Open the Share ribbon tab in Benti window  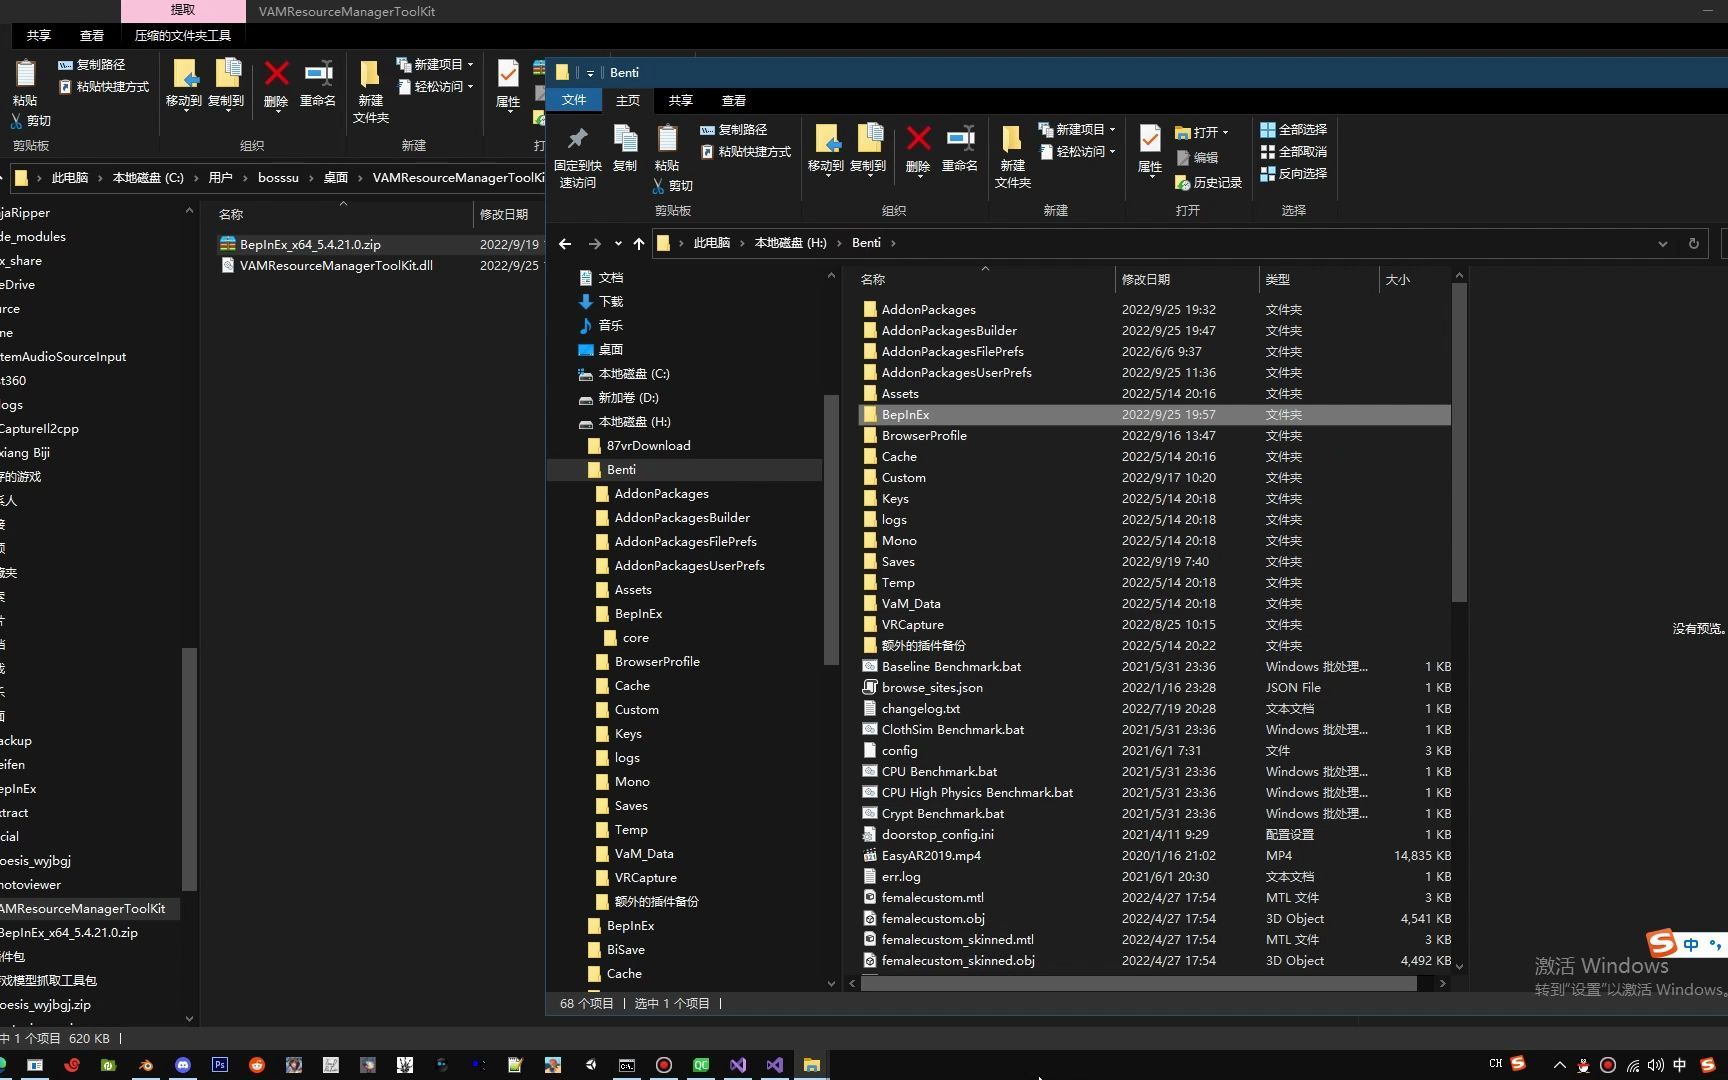tap(680, 100)
